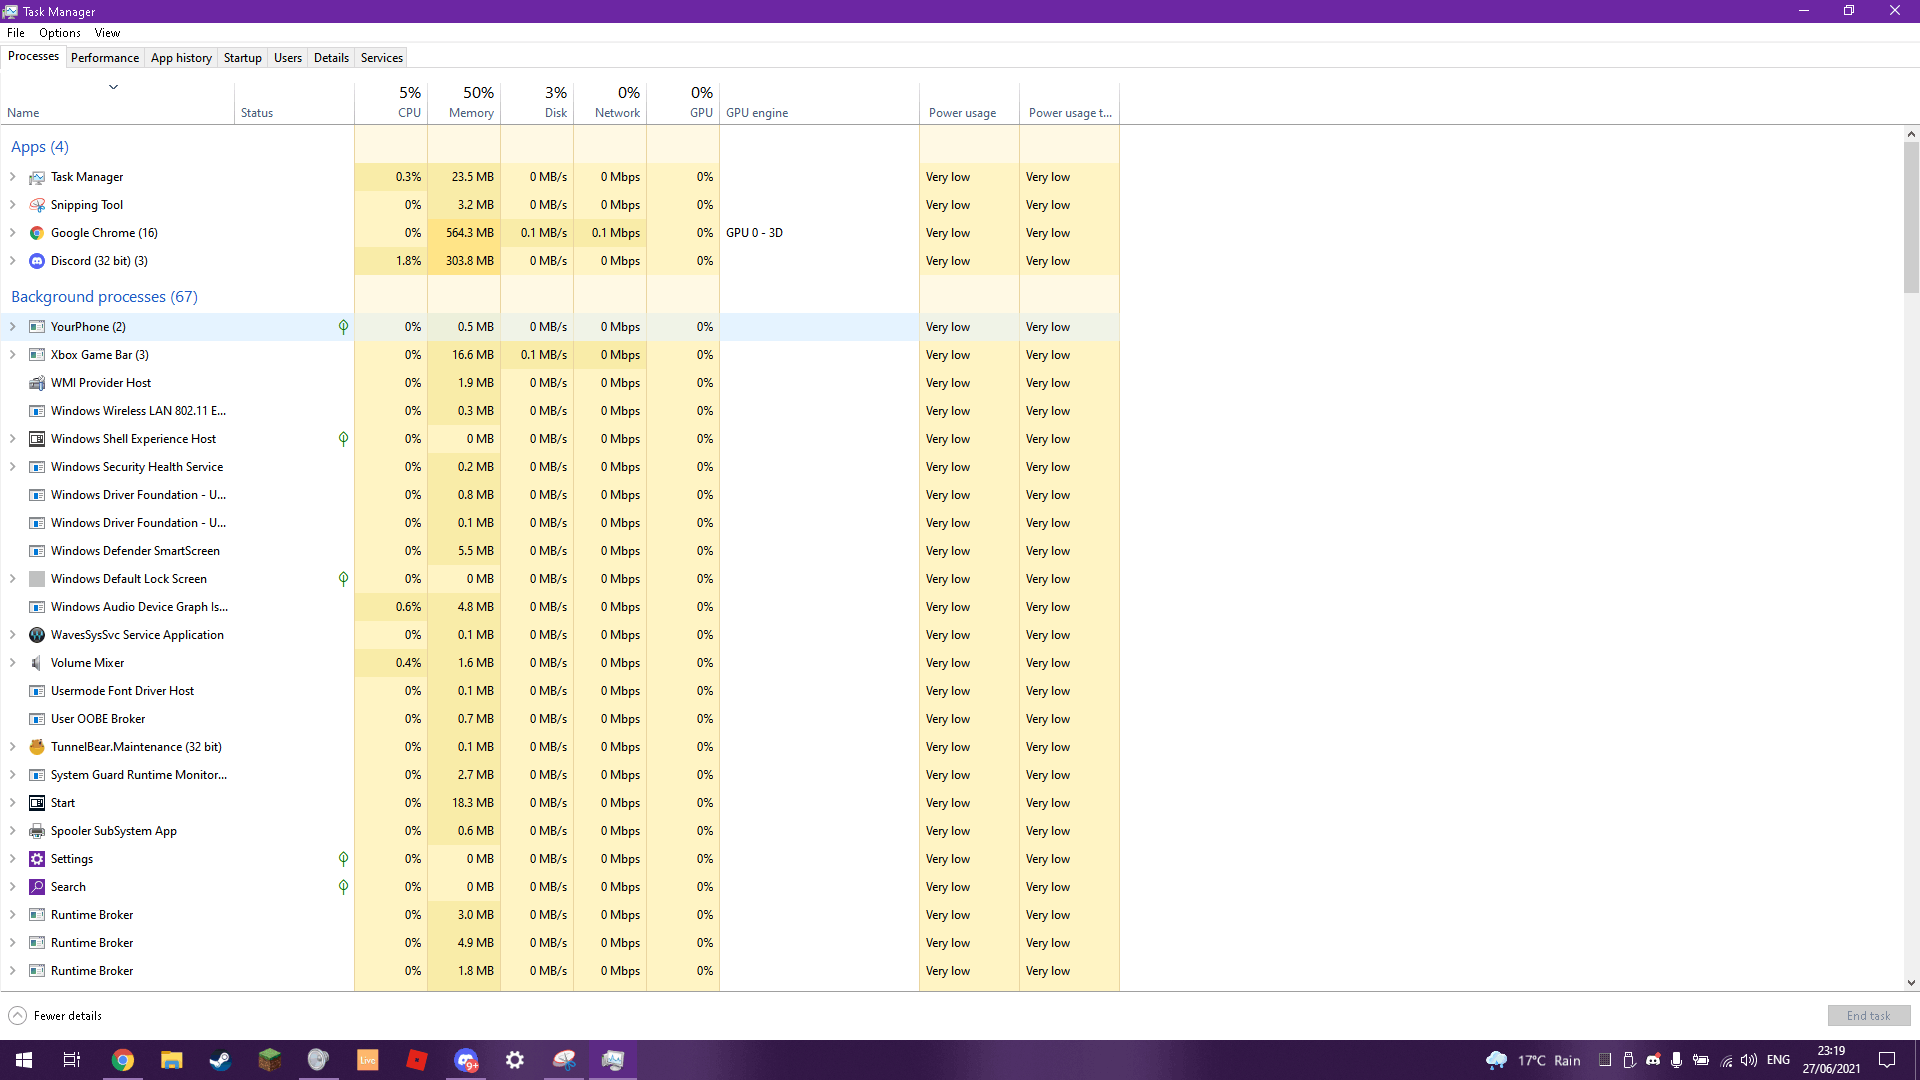Click the Background processes (67) heading
1920x1080 pixels.
[104, 297]
